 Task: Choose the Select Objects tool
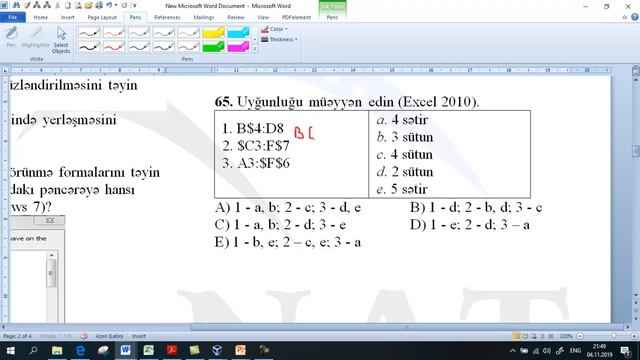61,40
